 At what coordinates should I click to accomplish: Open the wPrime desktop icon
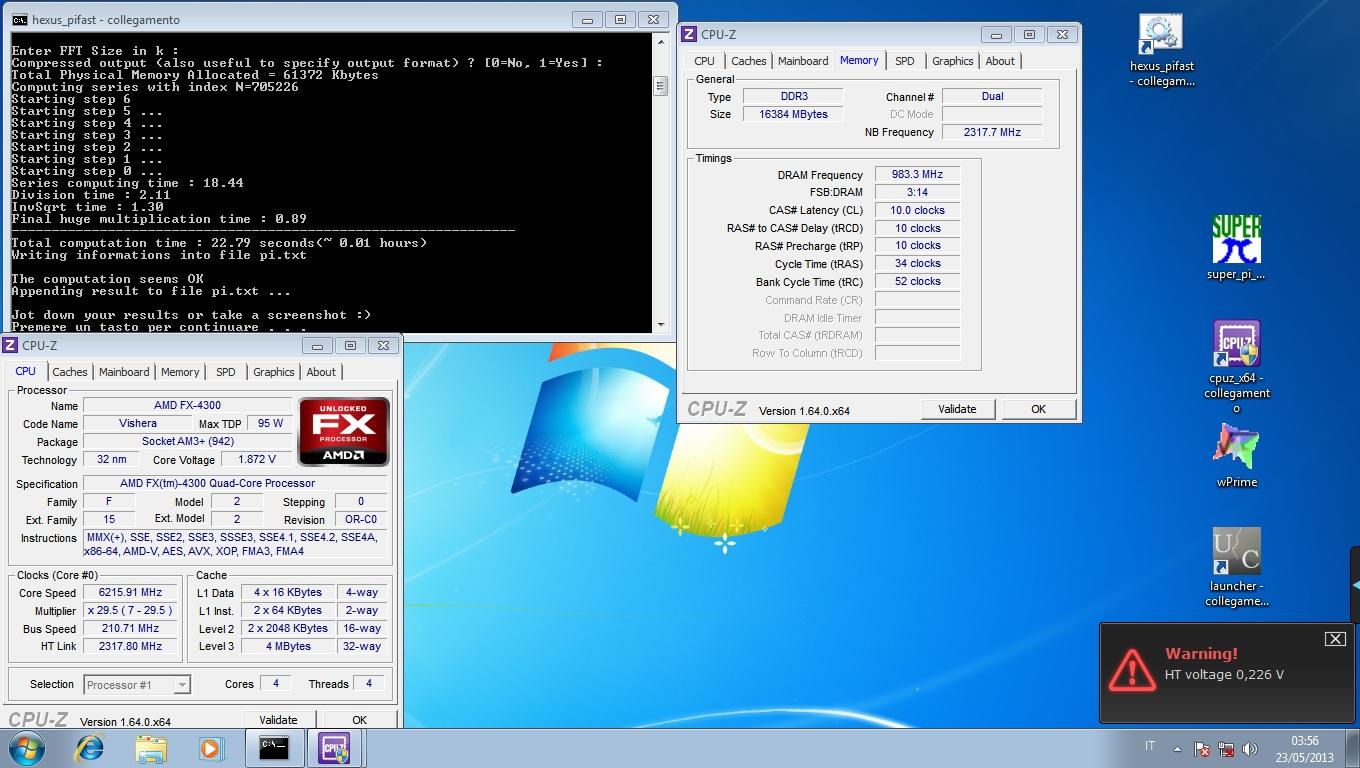tap(1236, 456)
